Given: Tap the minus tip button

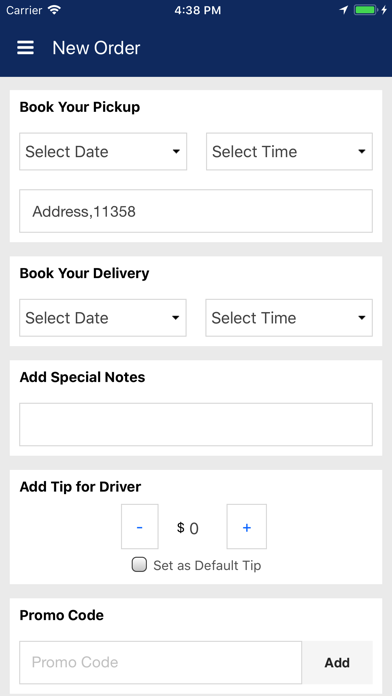Looking at the screenshot, I should (140, 526).
